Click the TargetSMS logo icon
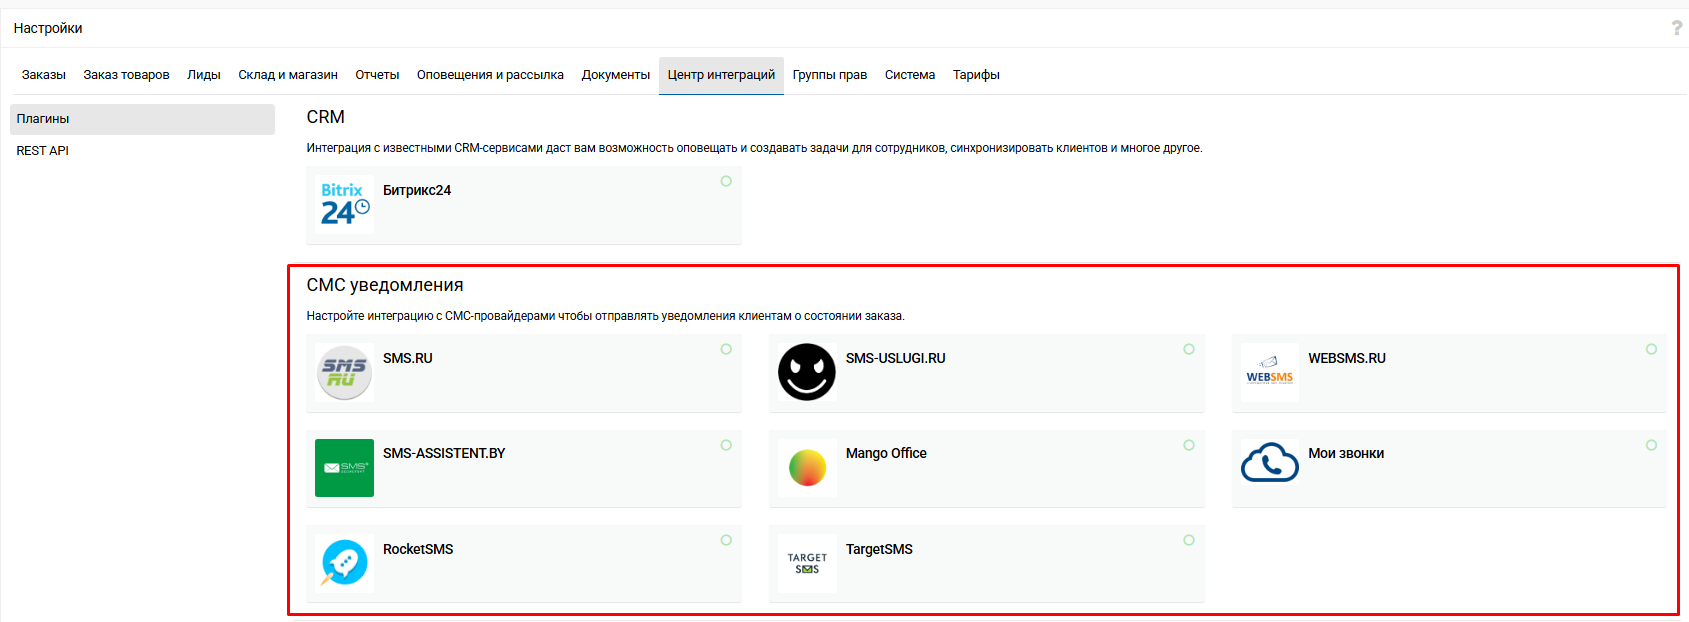The width and height of the screenshot is (1689, 622). (807, 563)
